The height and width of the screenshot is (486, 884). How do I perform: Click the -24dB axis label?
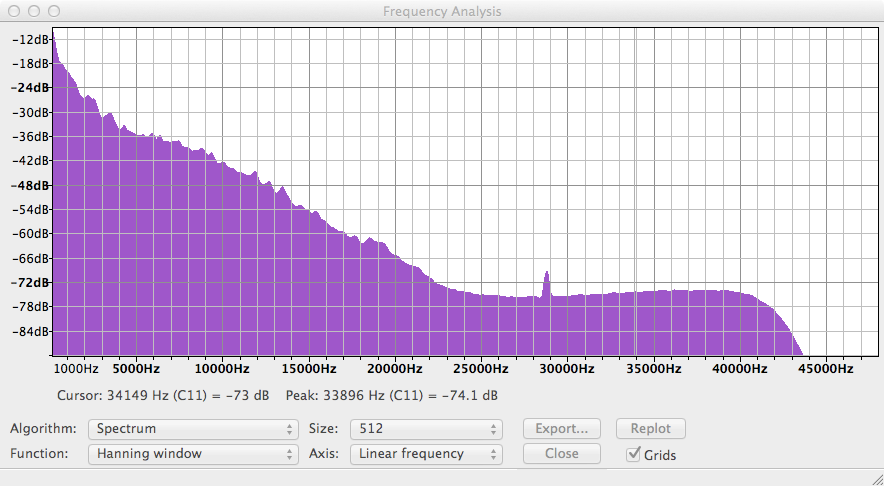pos(30,88)
